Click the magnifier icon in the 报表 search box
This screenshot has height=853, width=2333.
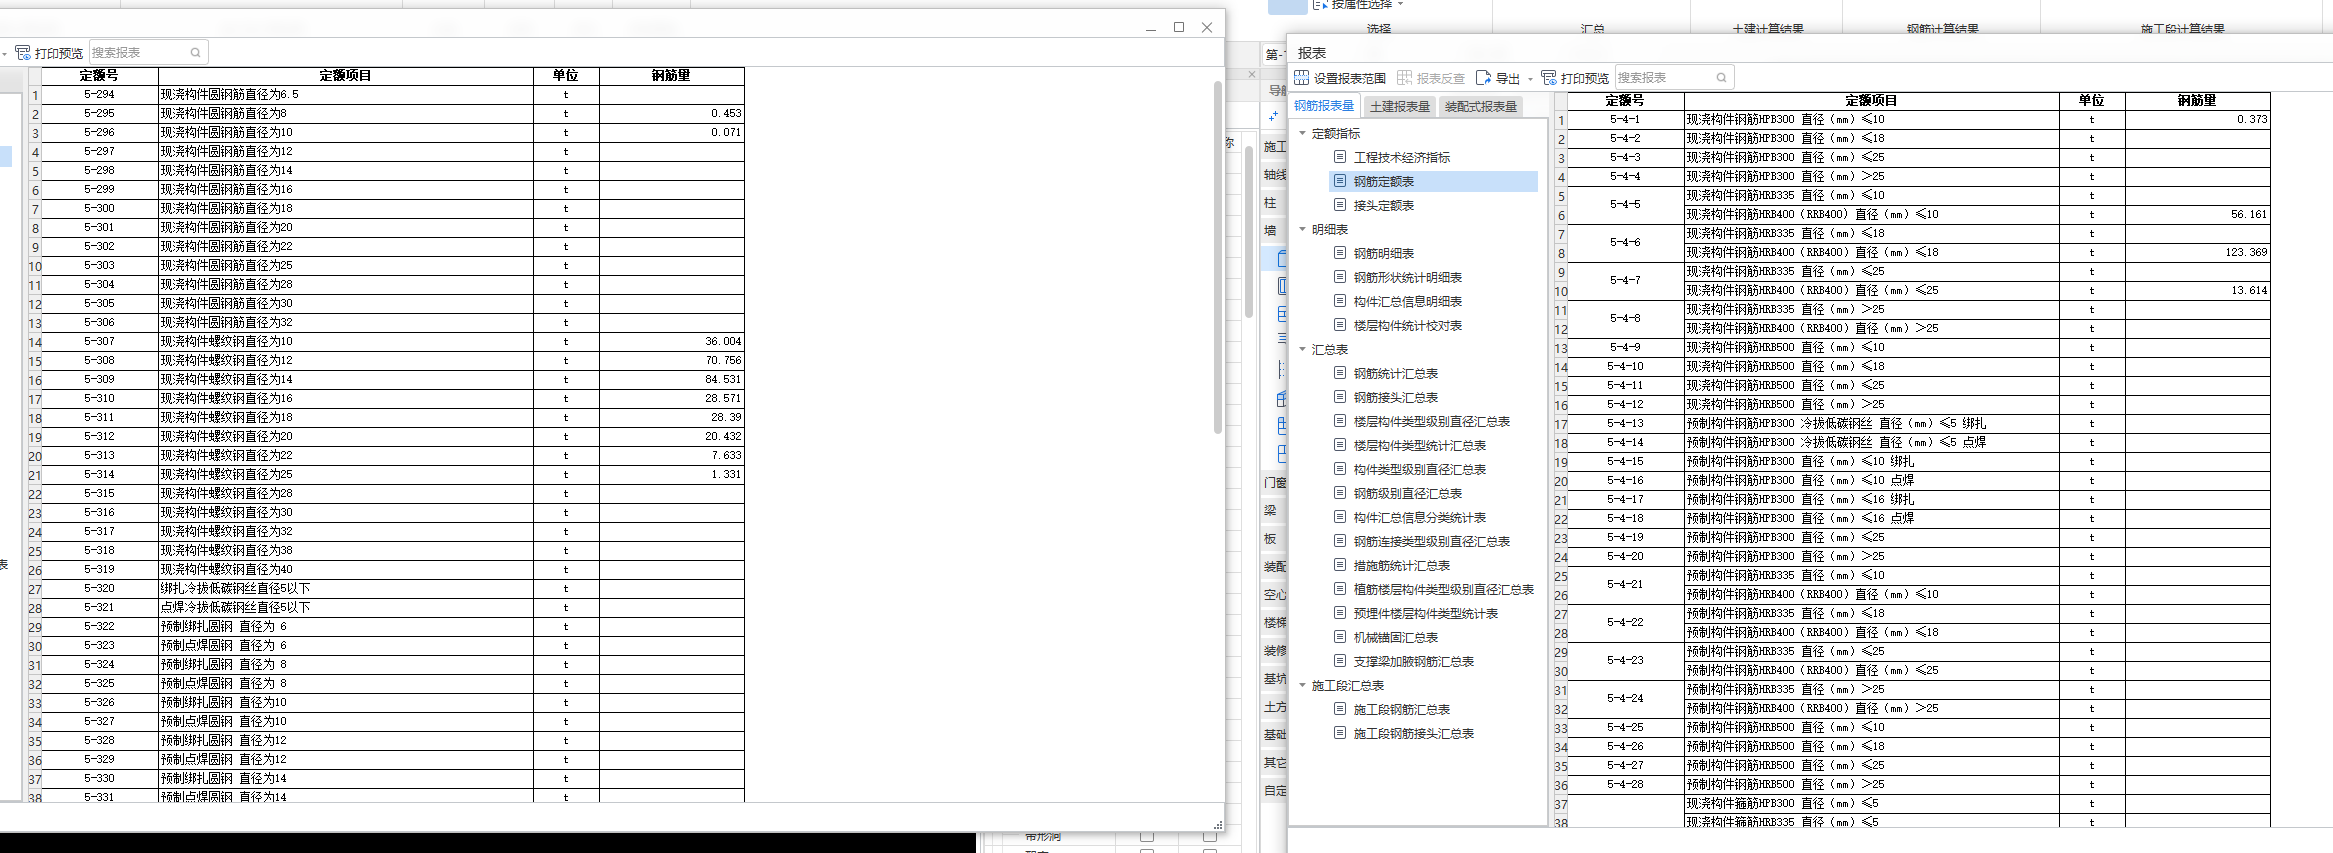click(1721, 78)
